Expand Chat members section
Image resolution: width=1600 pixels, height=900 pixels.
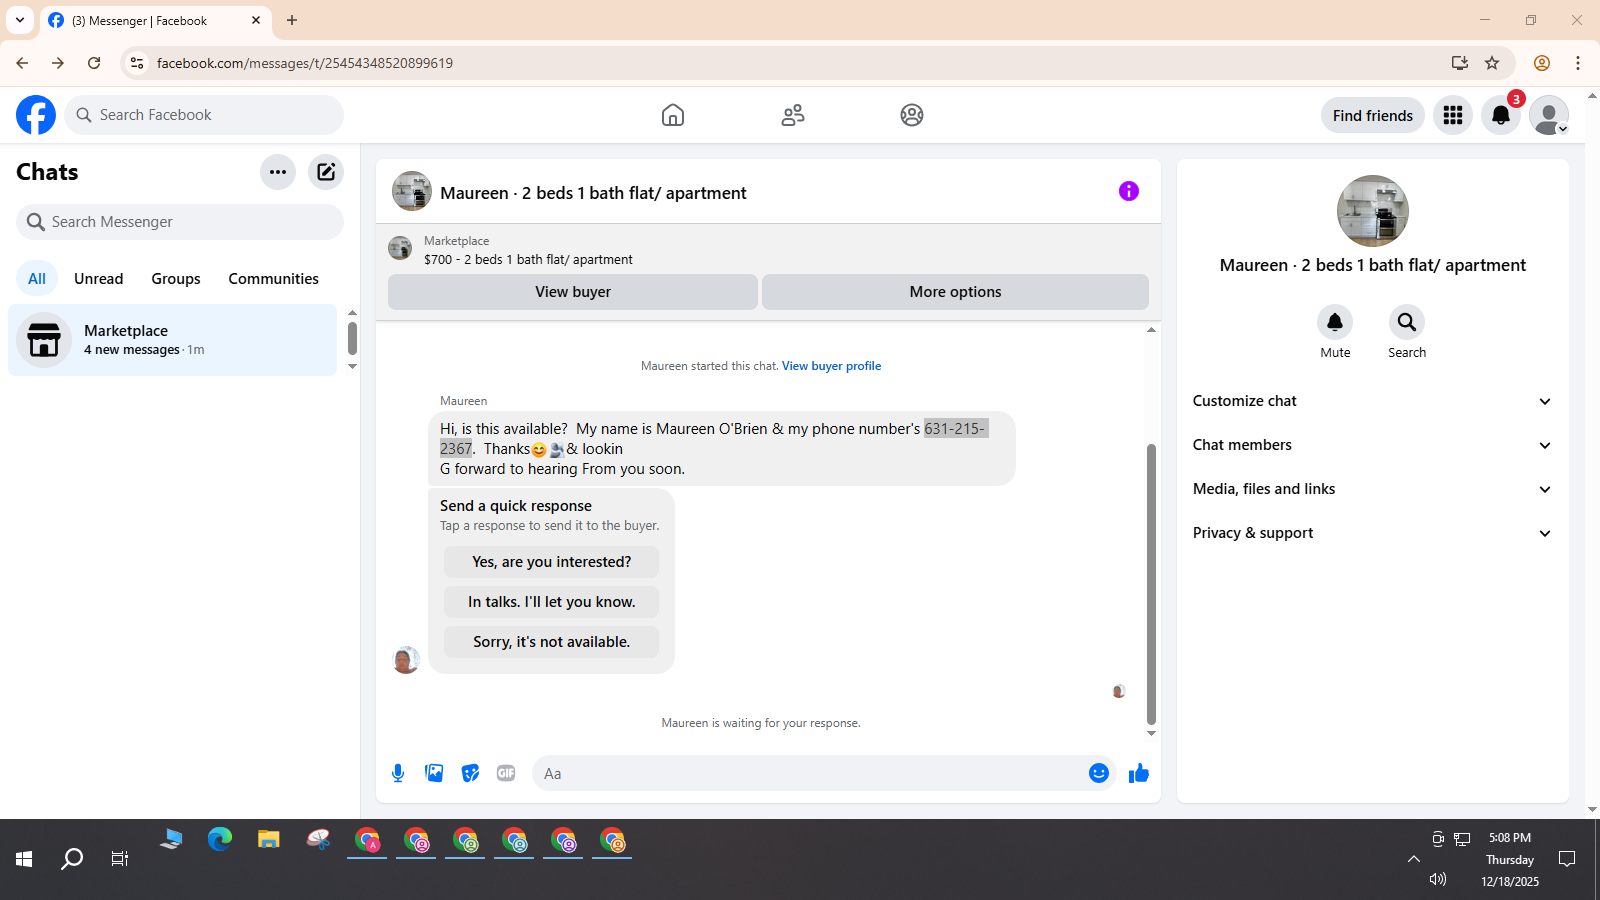click(x=1373, y=445)
